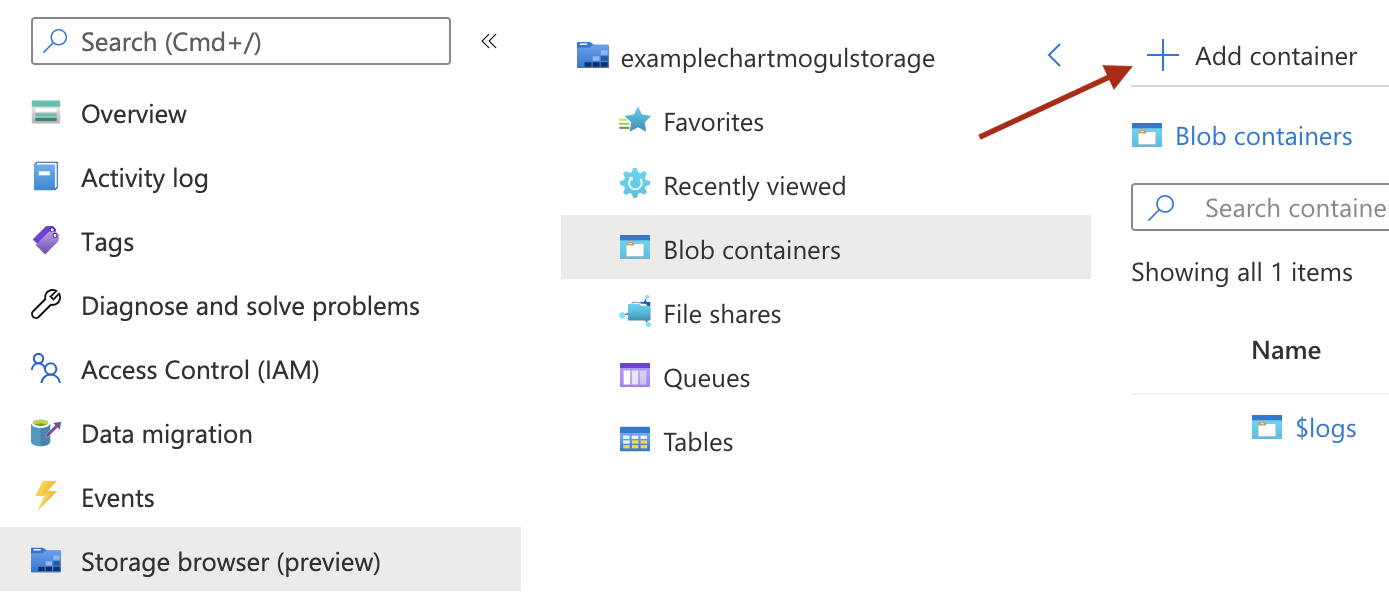Screen dimensions: 1389x601
Task: Click the Blob containers tree icon
Action: [x=635, y=249]
